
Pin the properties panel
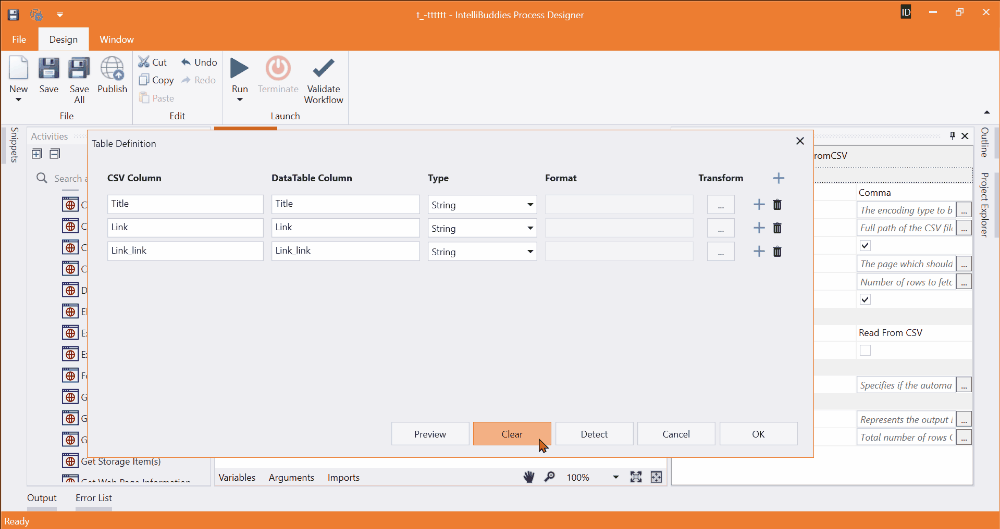pyautogui.click(x=953, y=136)
